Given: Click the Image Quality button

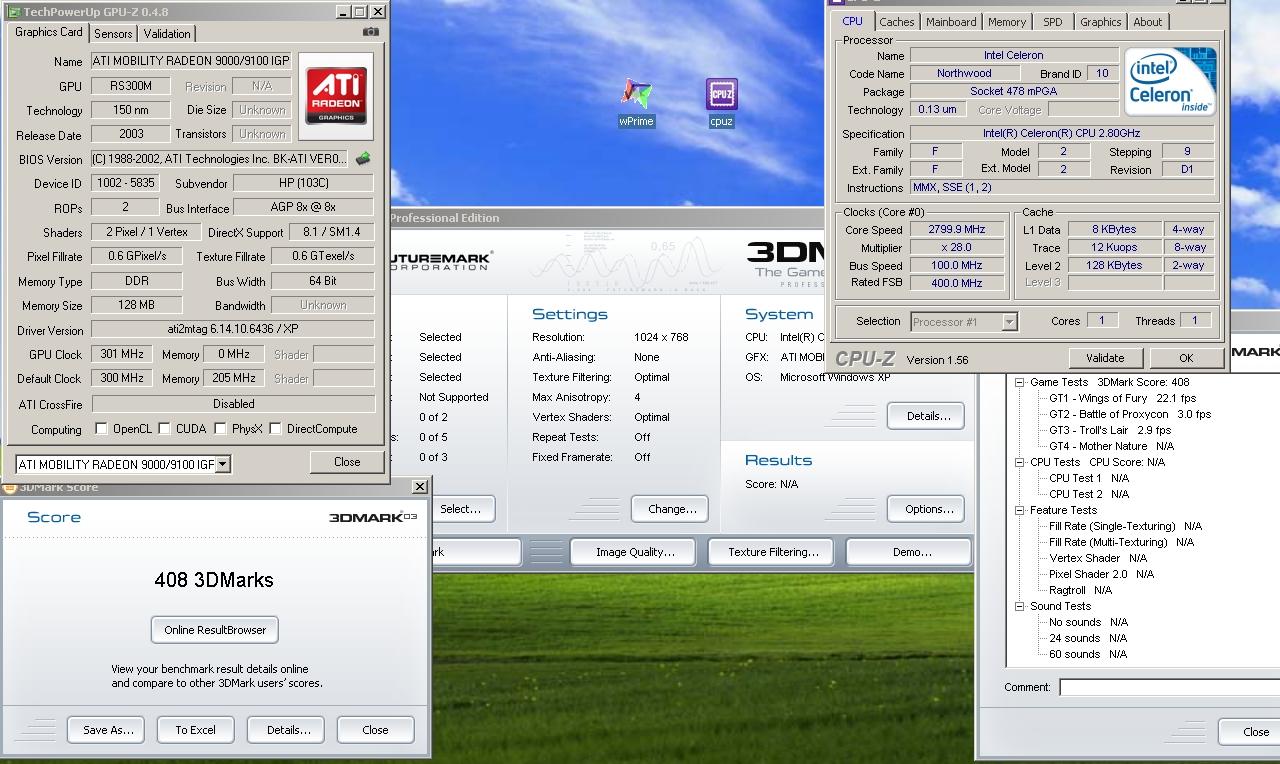Looking at the screenshot, I should point(634,552).
